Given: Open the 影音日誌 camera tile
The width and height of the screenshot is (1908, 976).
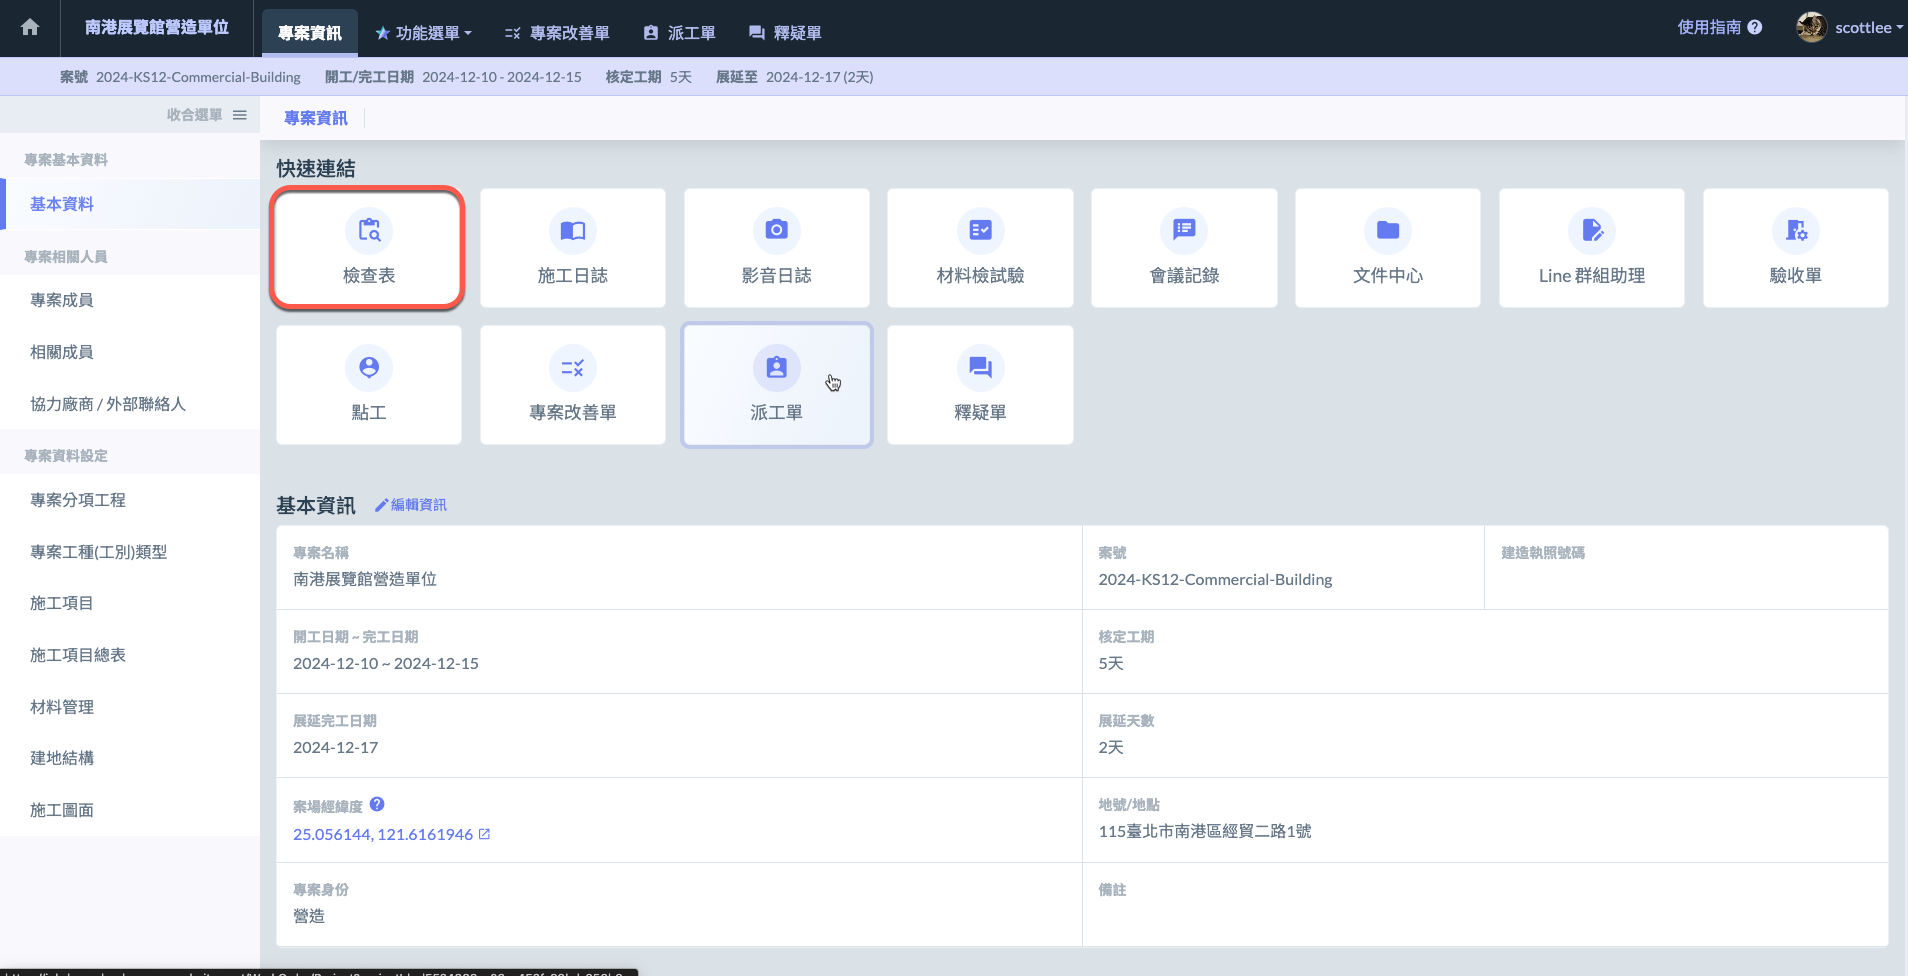Looking at the screenshot, I should pos(776,248).
